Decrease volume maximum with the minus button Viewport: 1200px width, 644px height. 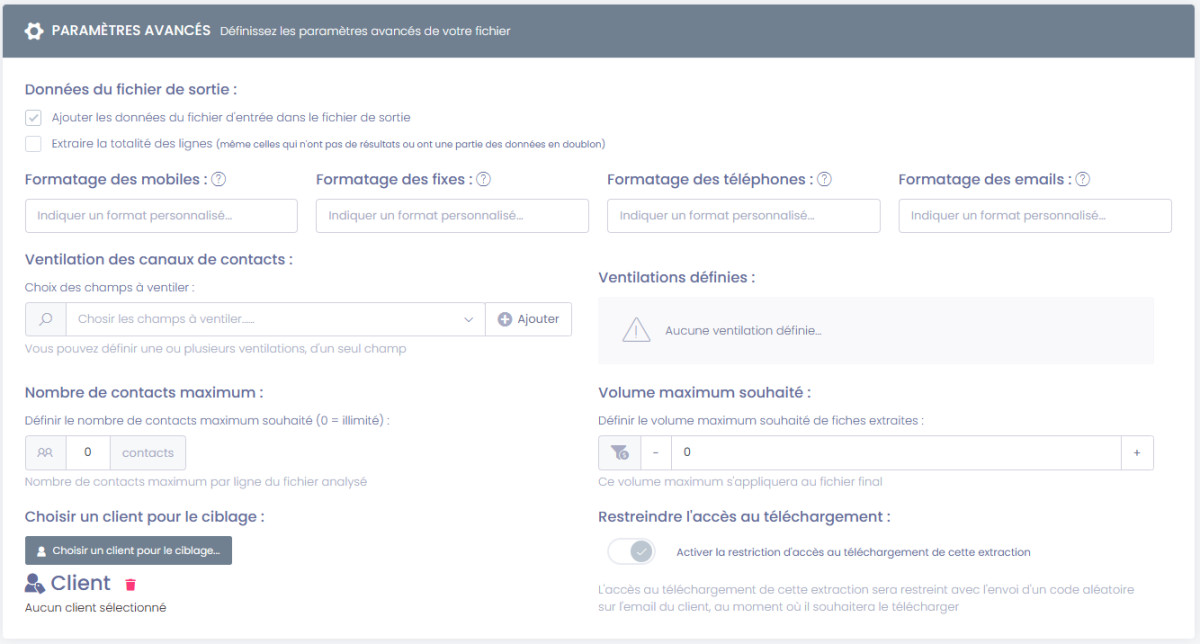coord(655,453)
